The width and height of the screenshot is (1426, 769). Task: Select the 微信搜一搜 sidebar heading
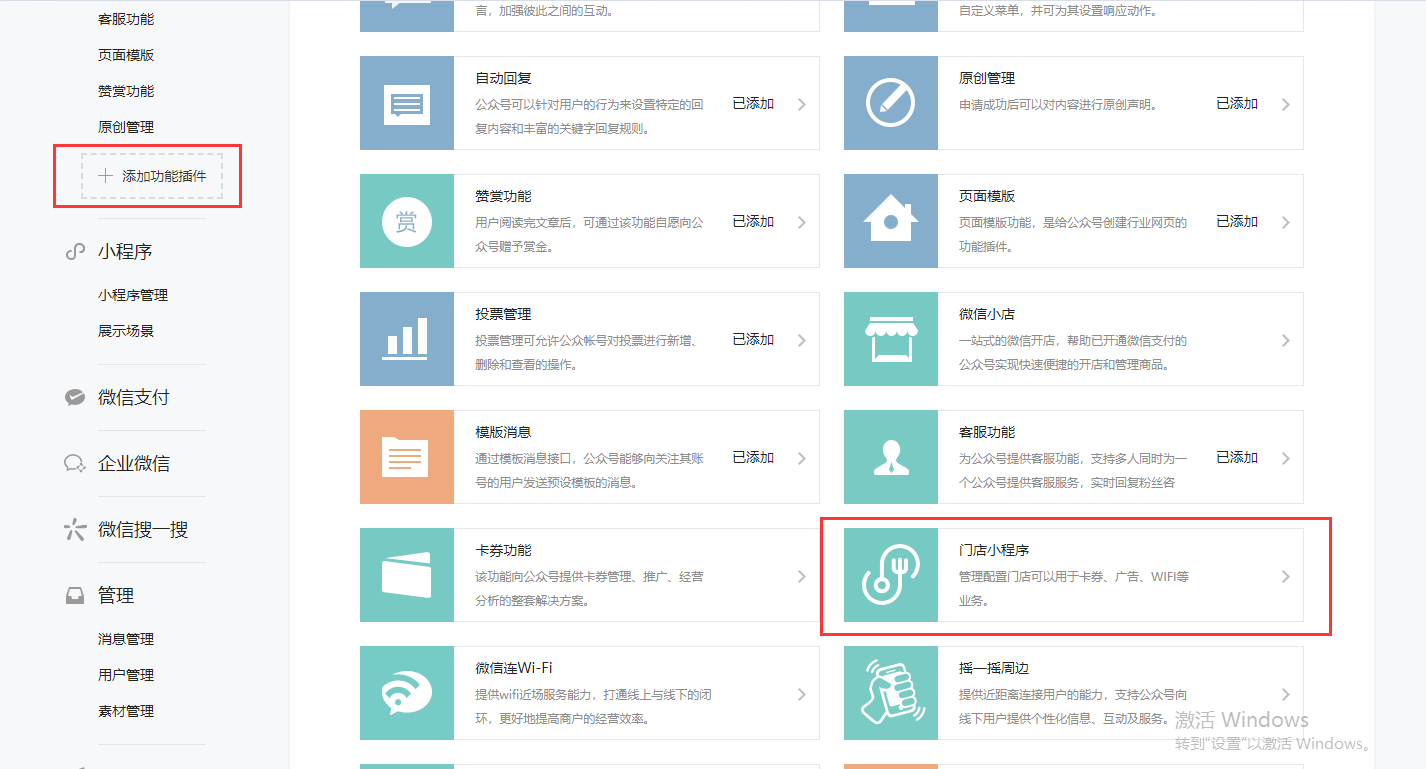(x=143, y=530)
